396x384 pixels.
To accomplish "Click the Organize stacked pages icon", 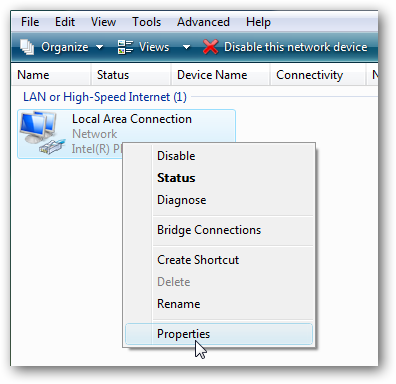I will (27, 47).
